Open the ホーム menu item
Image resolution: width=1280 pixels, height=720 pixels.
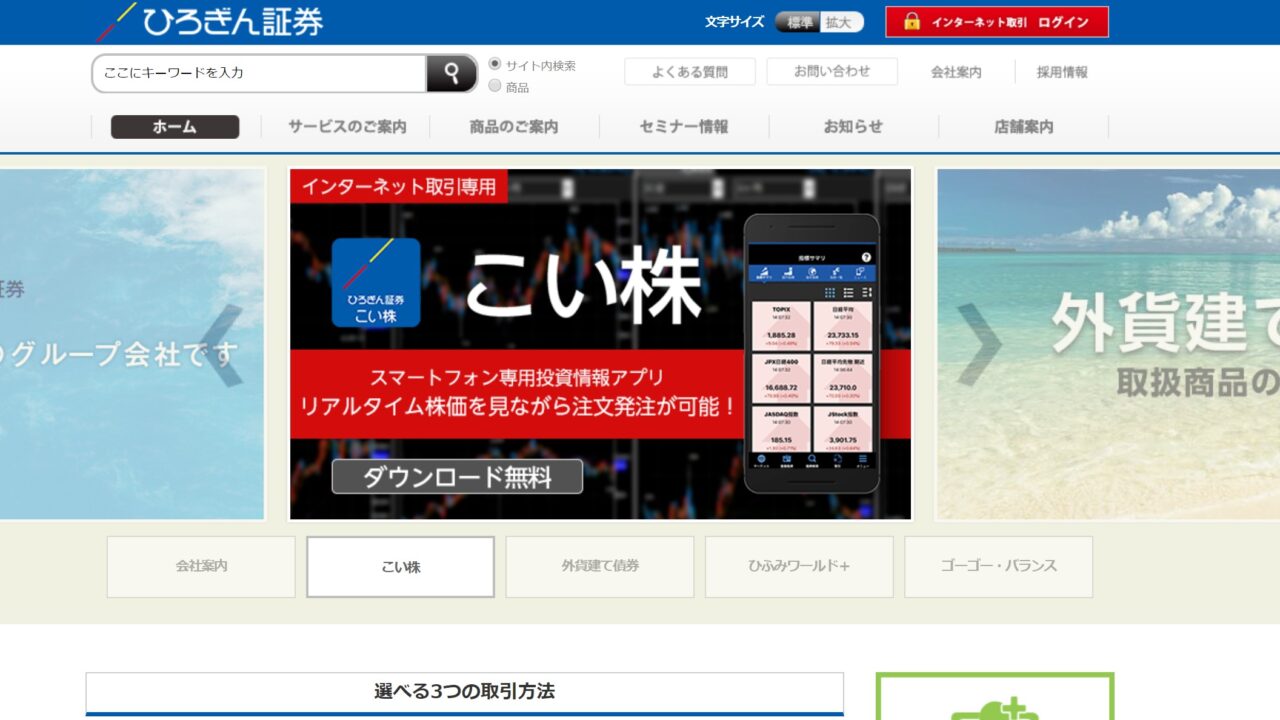pyautogui.click(x=175, y=127)
